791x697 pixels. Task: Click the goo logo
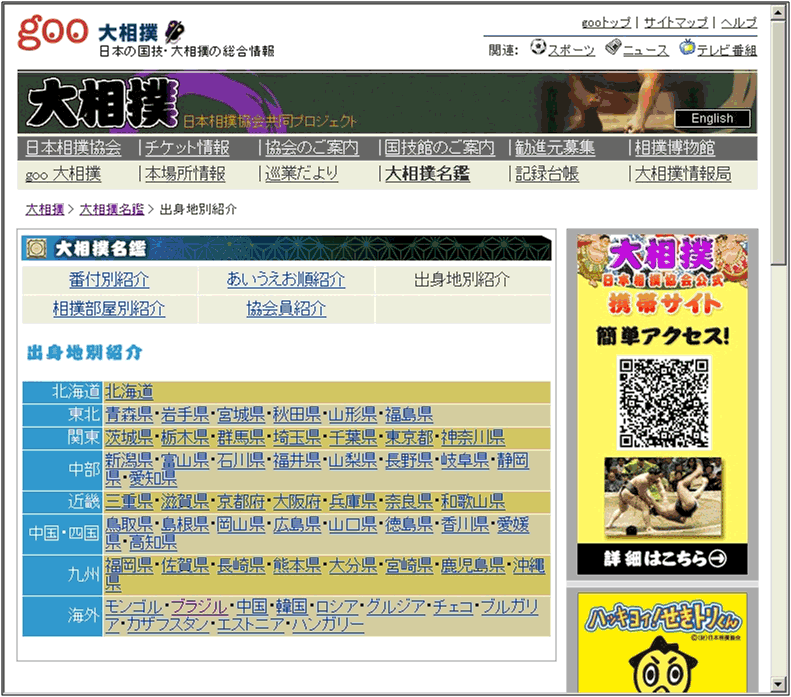52,31
